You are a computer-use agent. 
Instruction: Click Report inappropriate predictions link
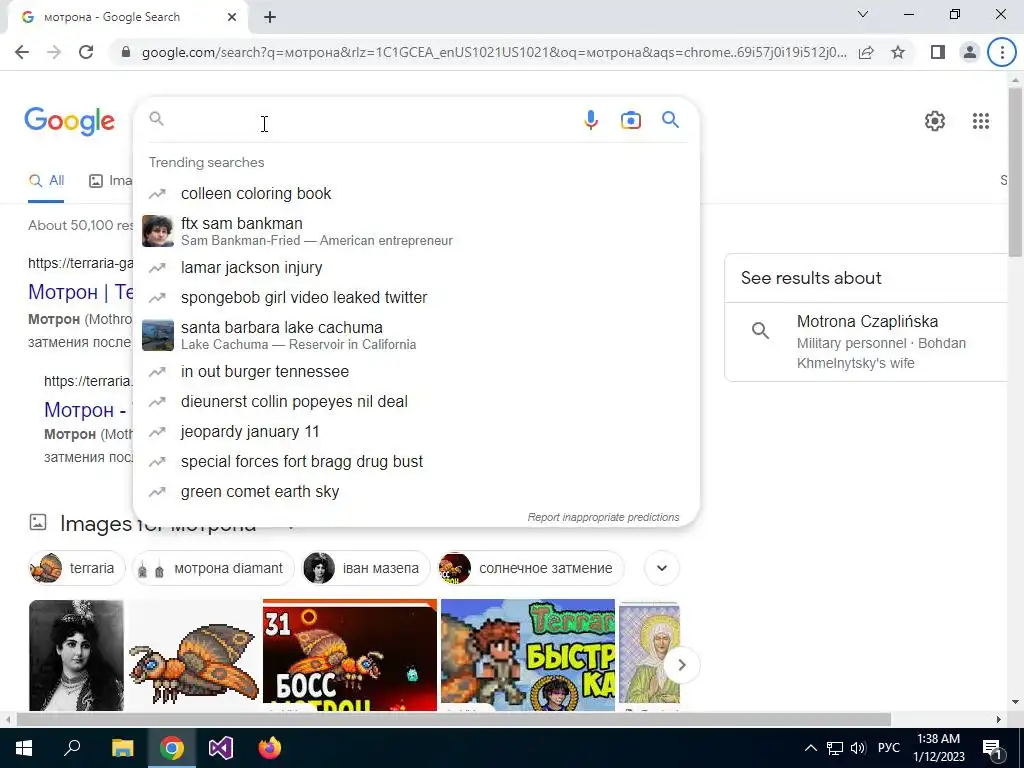click(x=603, y=517)
